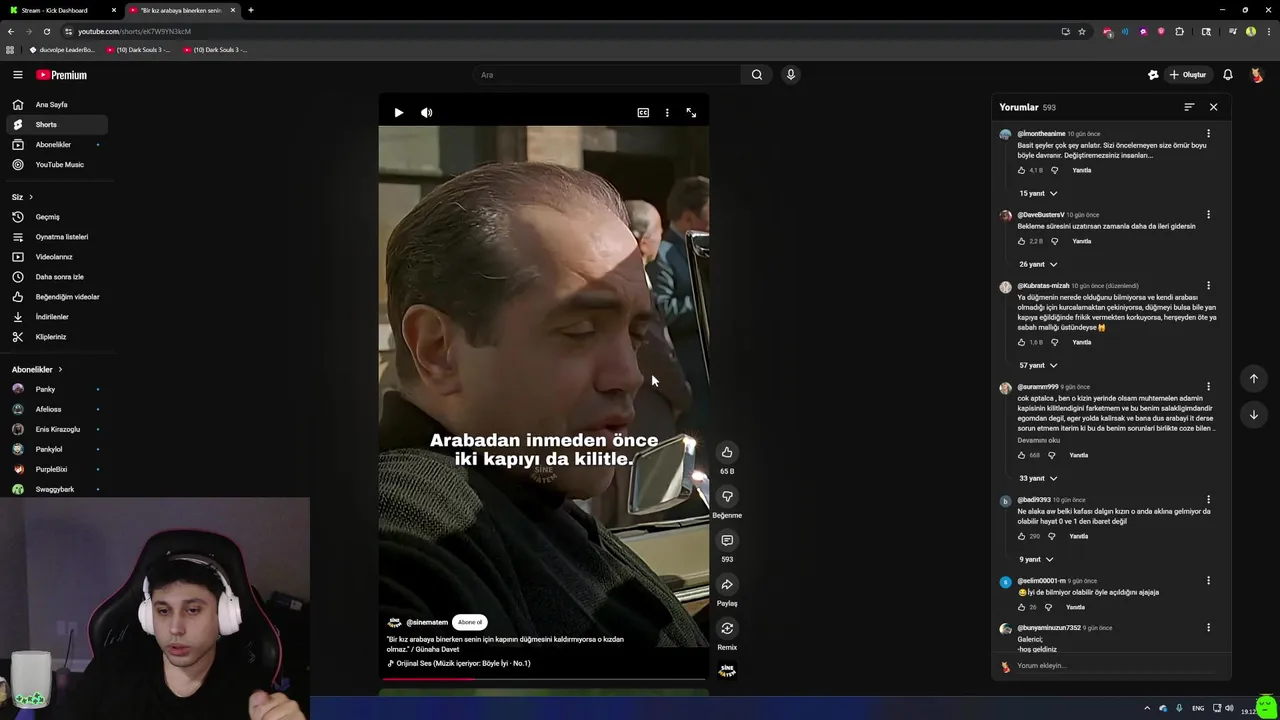This screenshot has width=1280, height=720.
Task: Expand 26 yanıt replies
Action: [1038, 264]
